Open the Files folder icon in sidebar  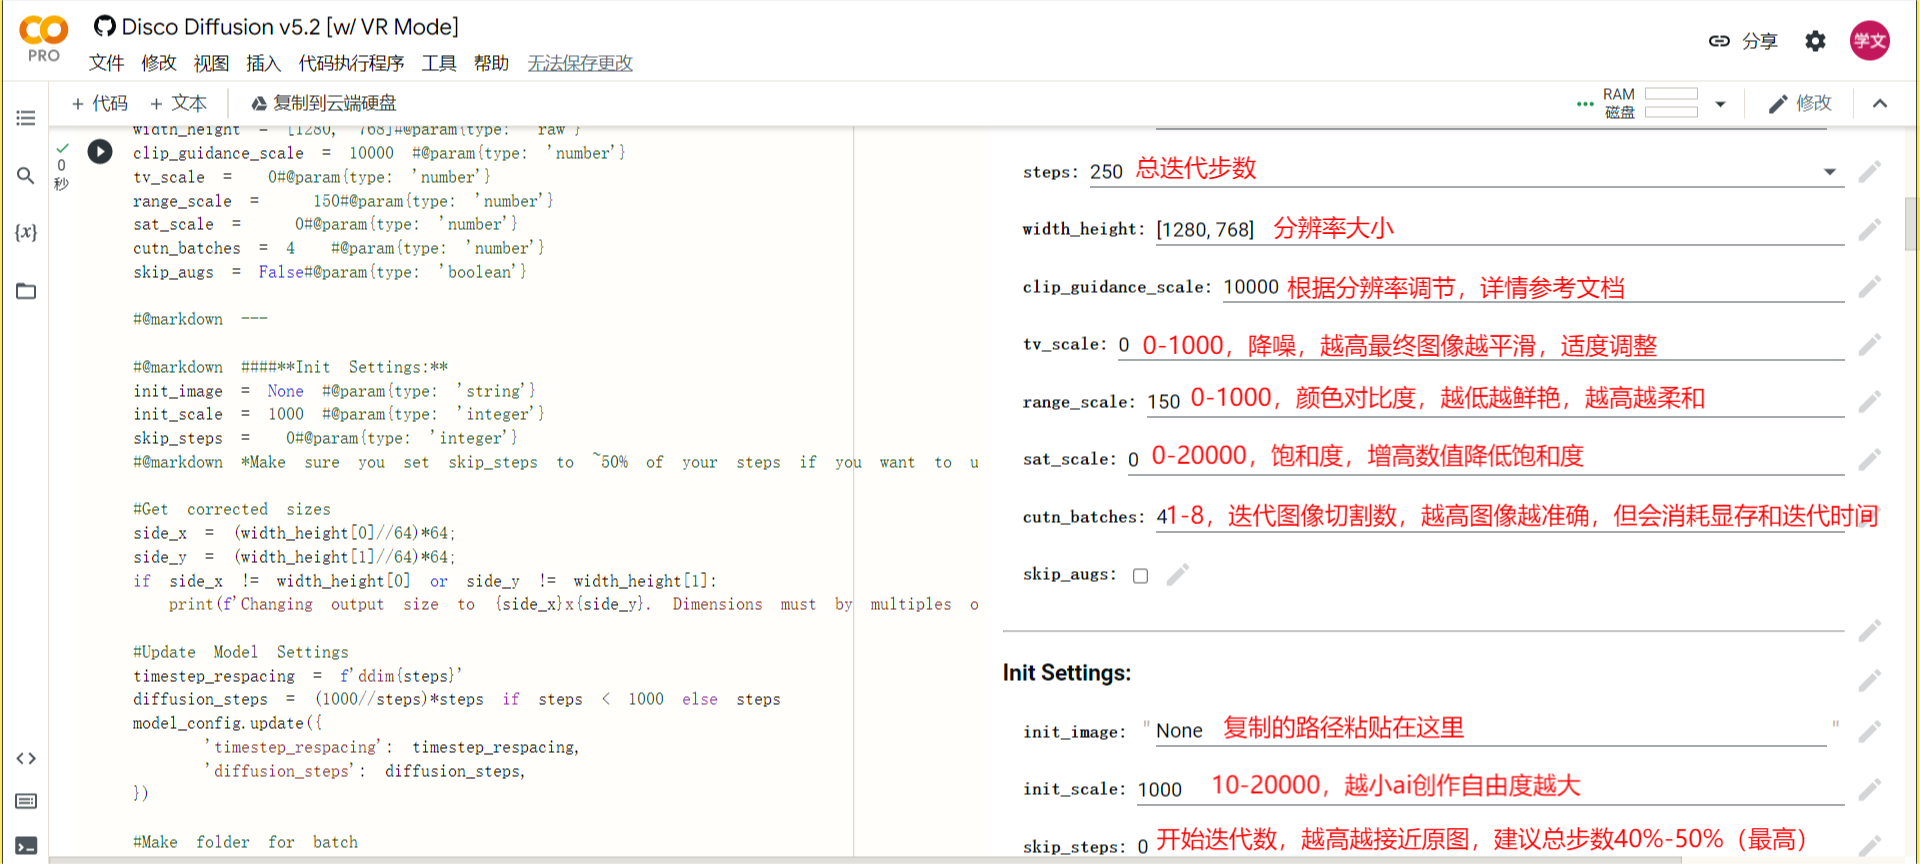coord(26,291)
